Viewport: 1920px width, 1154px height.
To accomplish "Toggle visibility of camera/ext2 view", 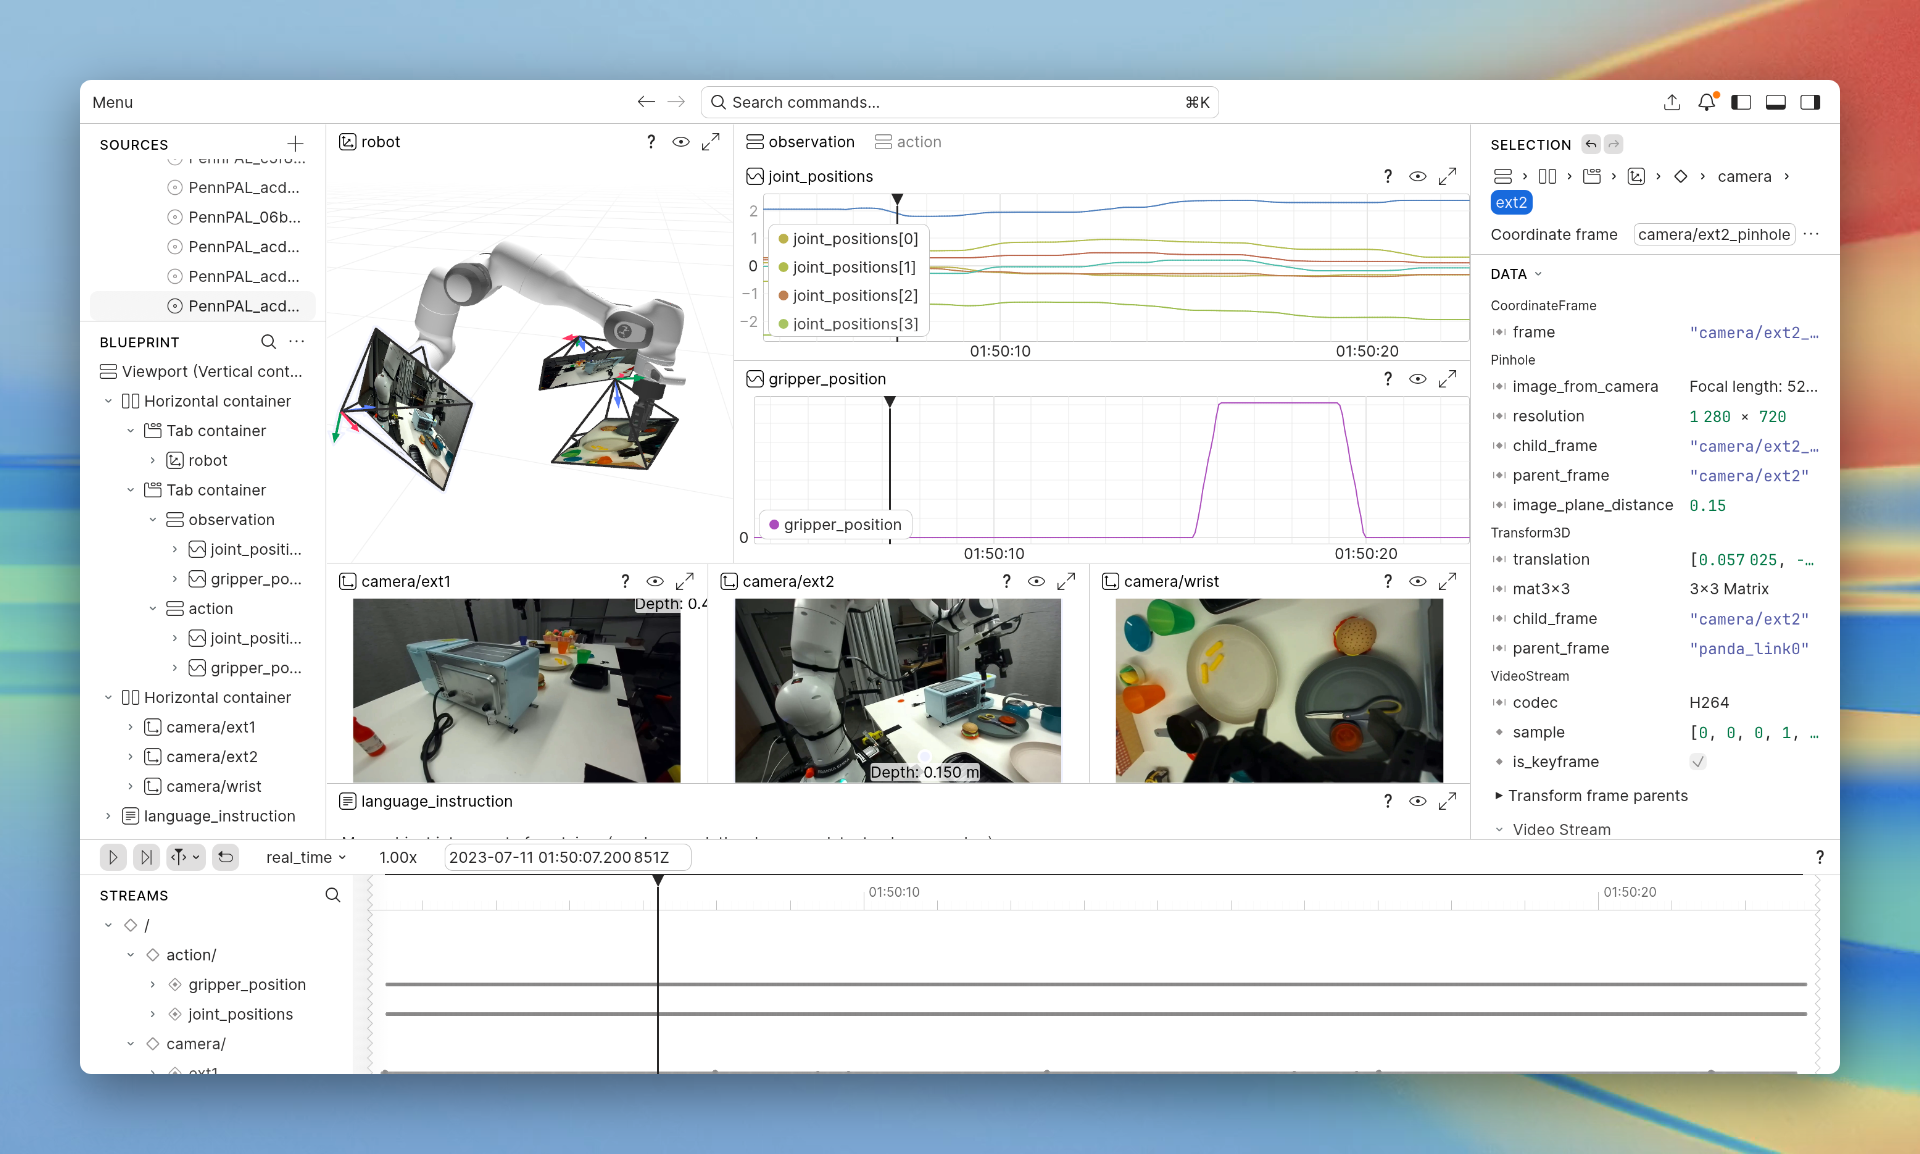I will click(x=1036, y=581).
